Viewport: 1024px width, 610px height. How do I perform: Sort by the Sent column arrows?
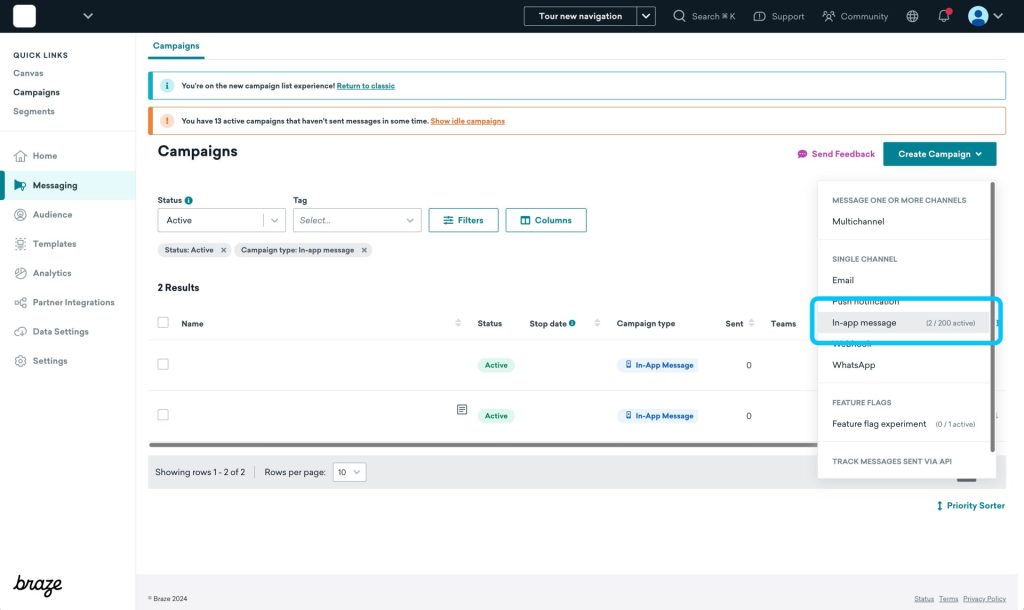[x=751, y=323]
